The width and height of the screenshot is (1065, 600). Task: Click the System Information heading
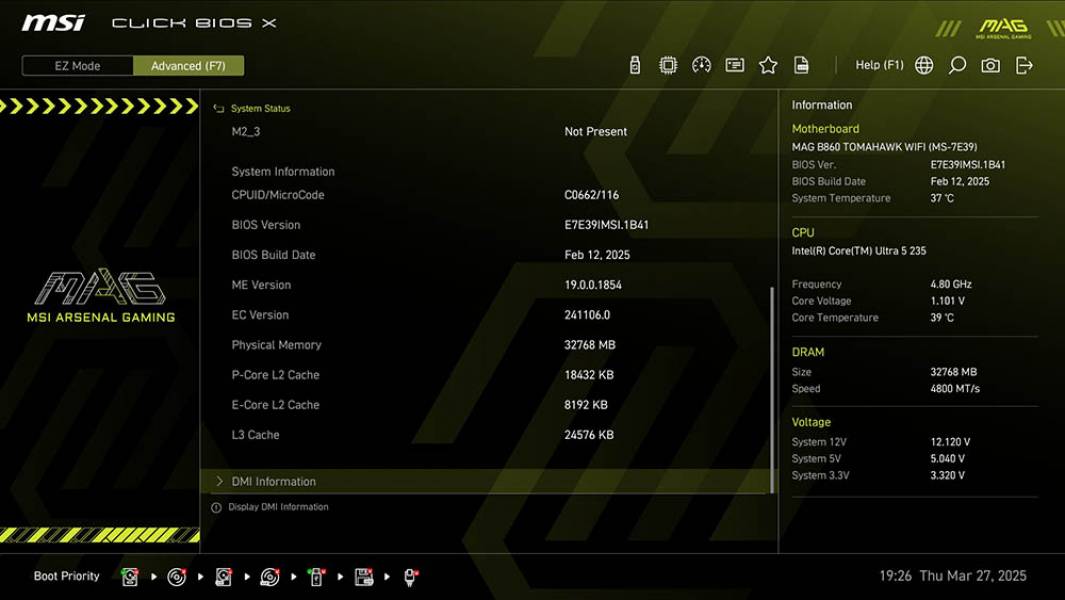point(283,172)
